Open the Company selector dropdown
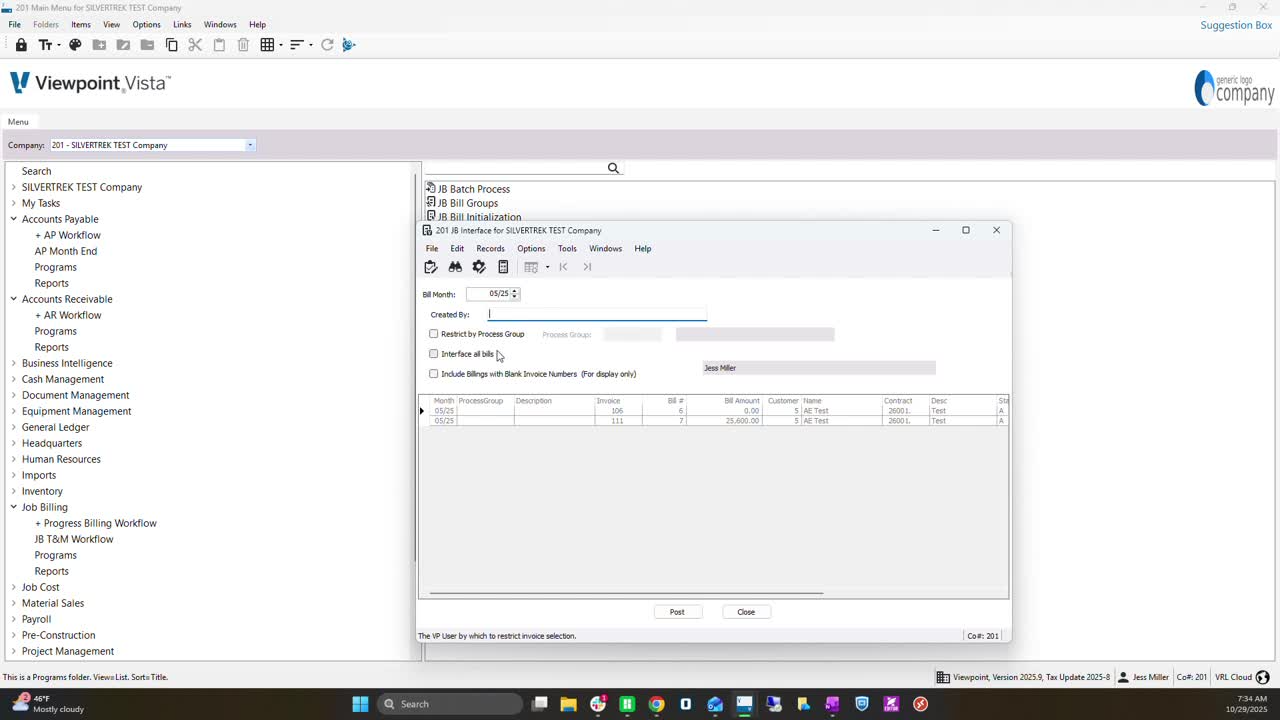Image resolution: width=1280 pixels, height=720 pixels. (x=250, y=145)
